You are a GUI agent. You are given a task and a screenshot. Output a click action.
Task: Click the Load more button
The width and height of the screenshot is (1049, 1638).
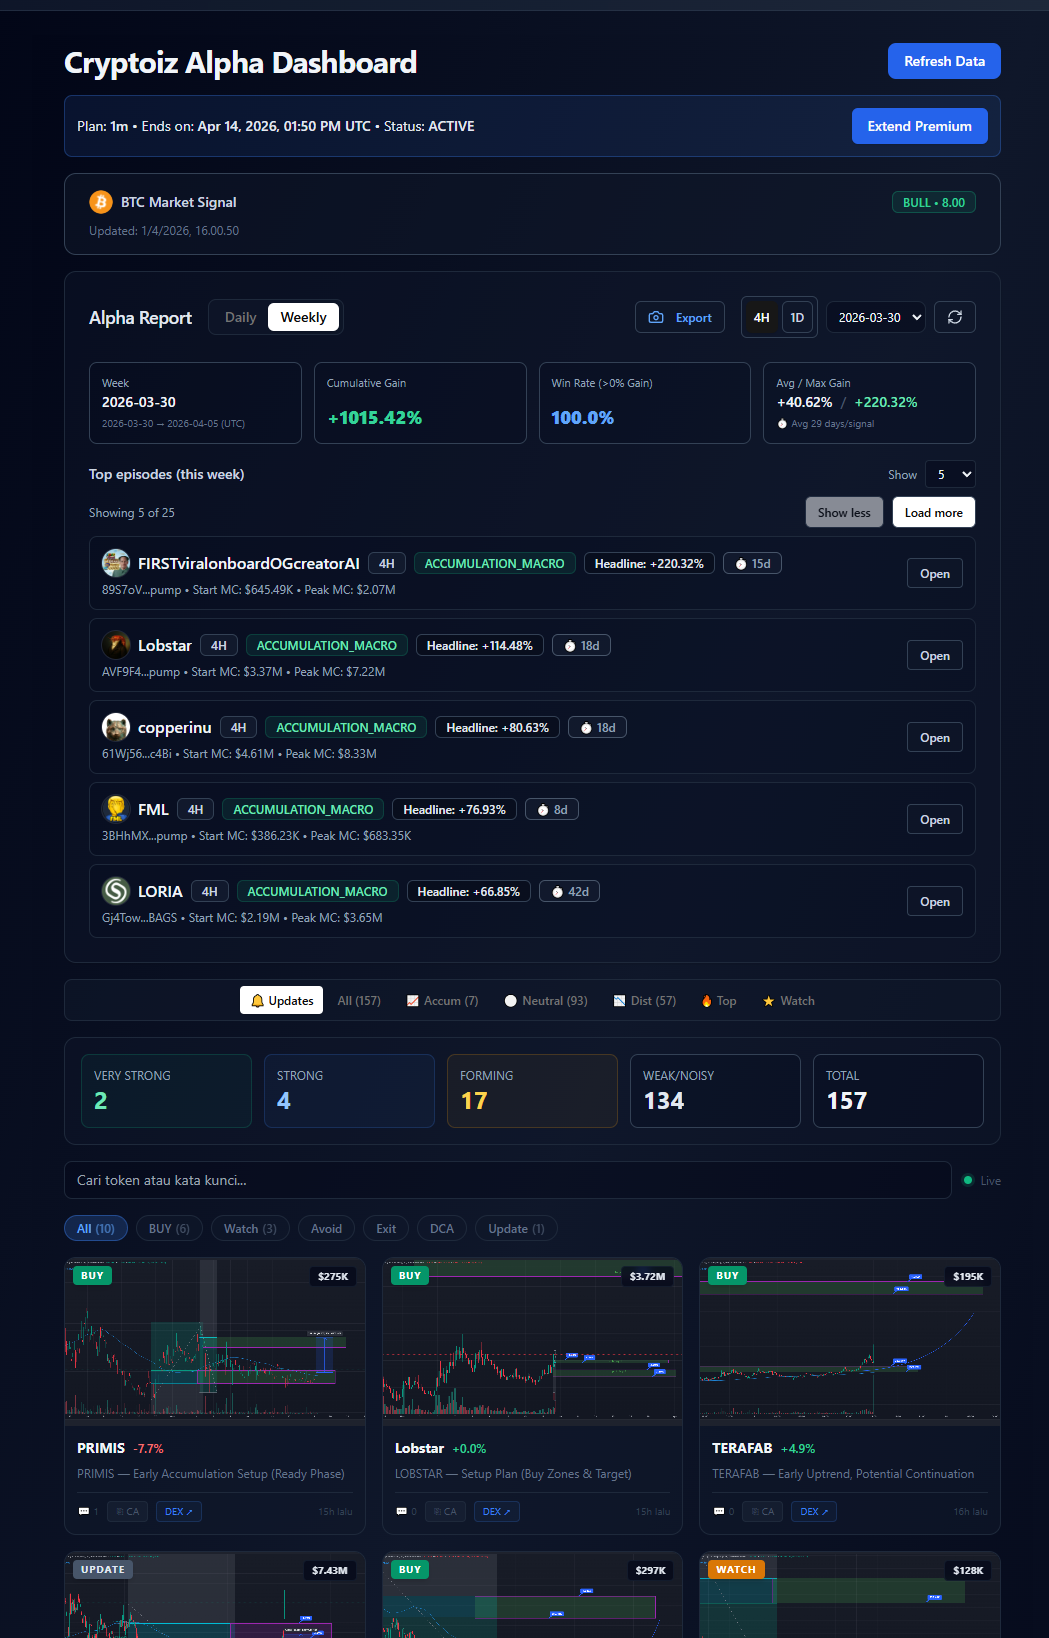click(x=933, y=512)
